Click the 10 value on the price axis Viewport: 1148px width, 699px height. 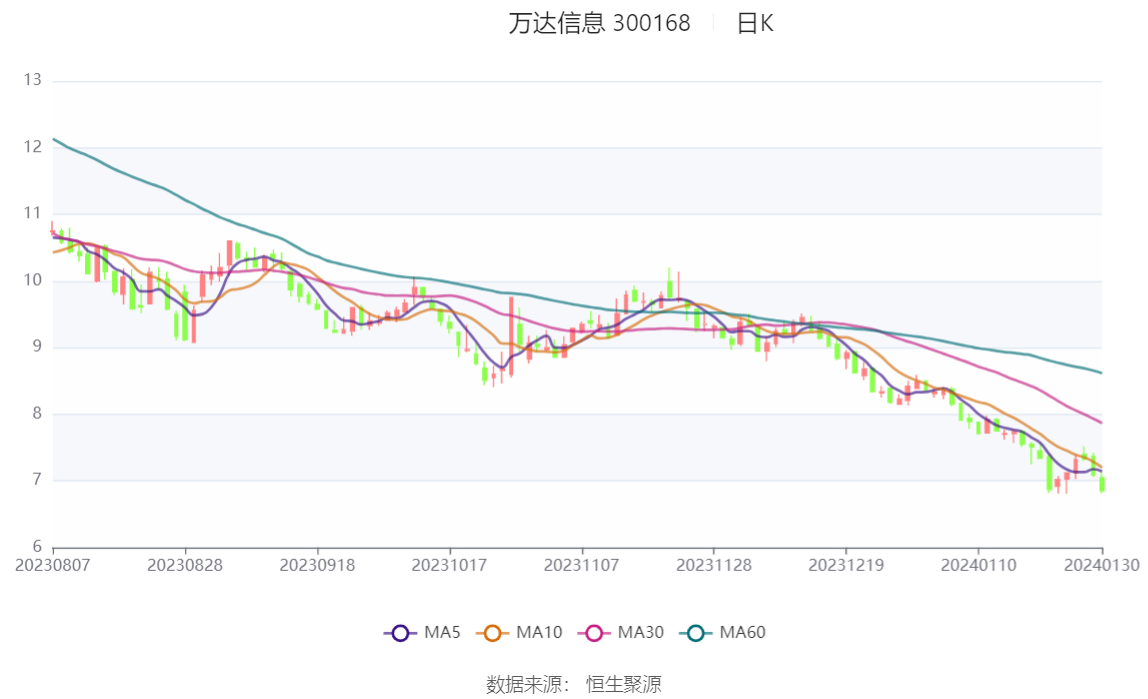coord(33,280)
